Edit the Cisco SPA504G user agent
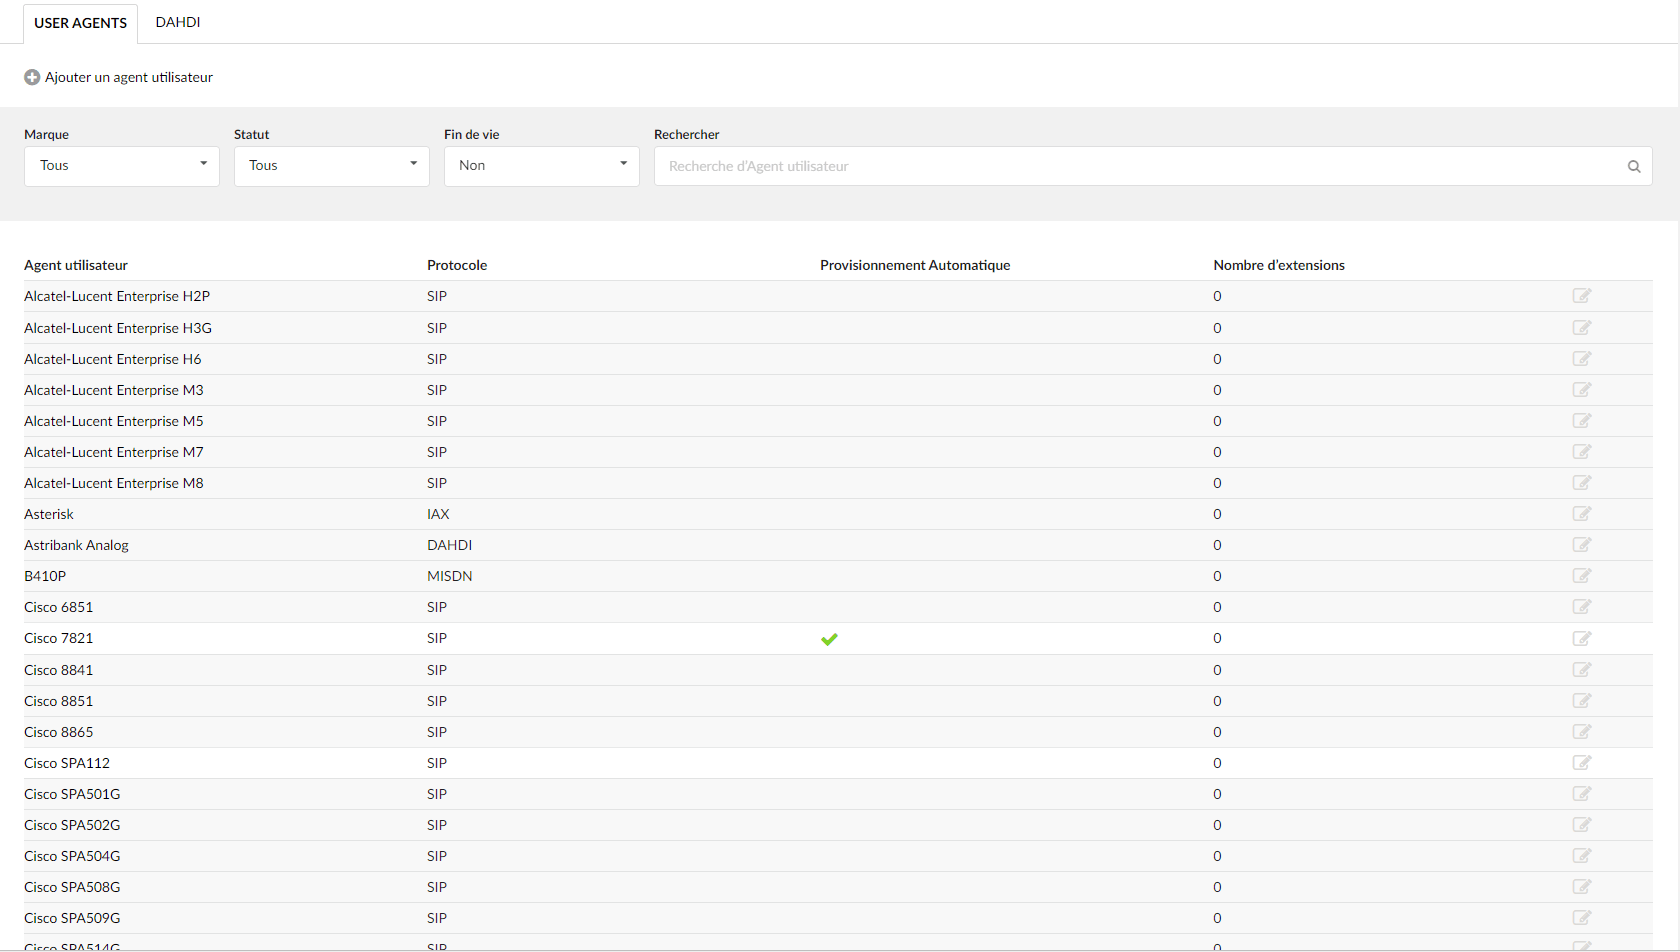Screen dimensions: 1680x952 click(1582, 856)
